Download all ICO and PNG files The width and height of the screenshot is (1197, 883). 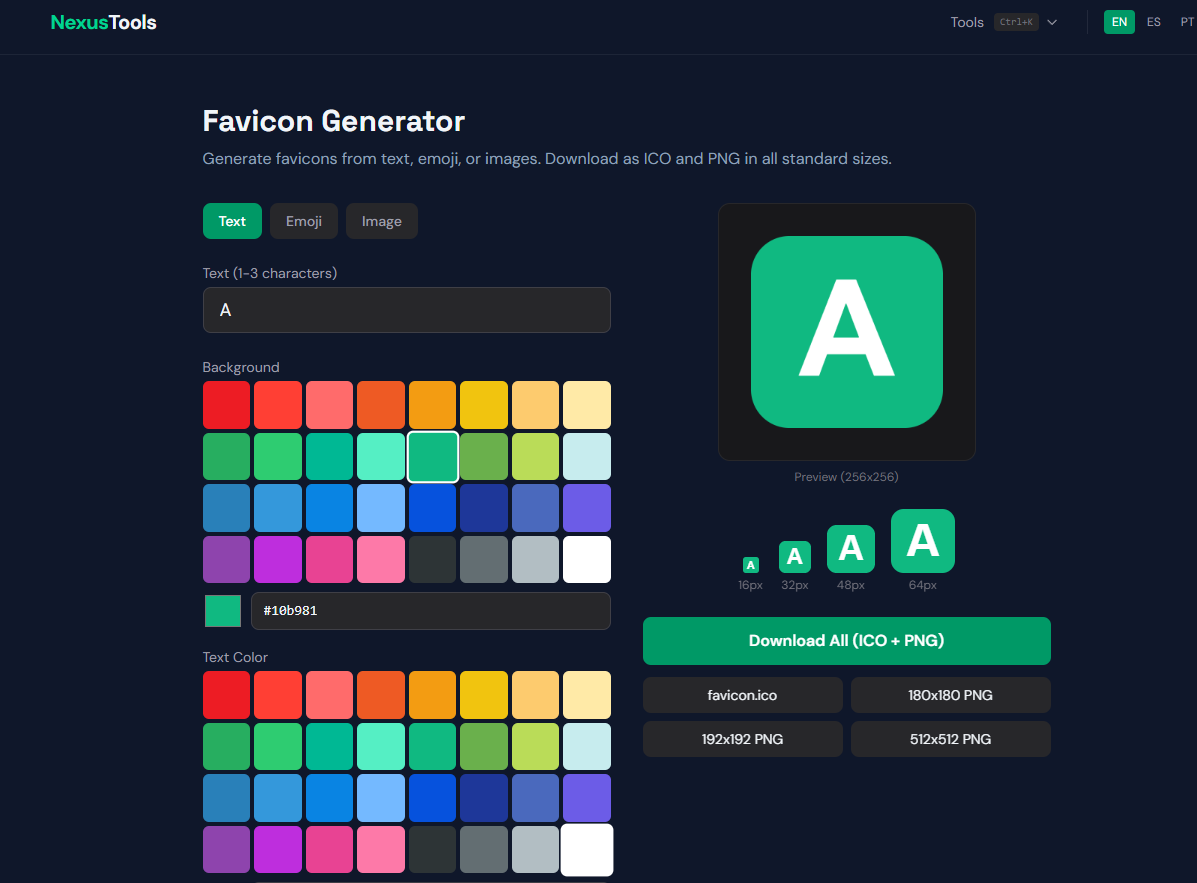click(847, 641)
